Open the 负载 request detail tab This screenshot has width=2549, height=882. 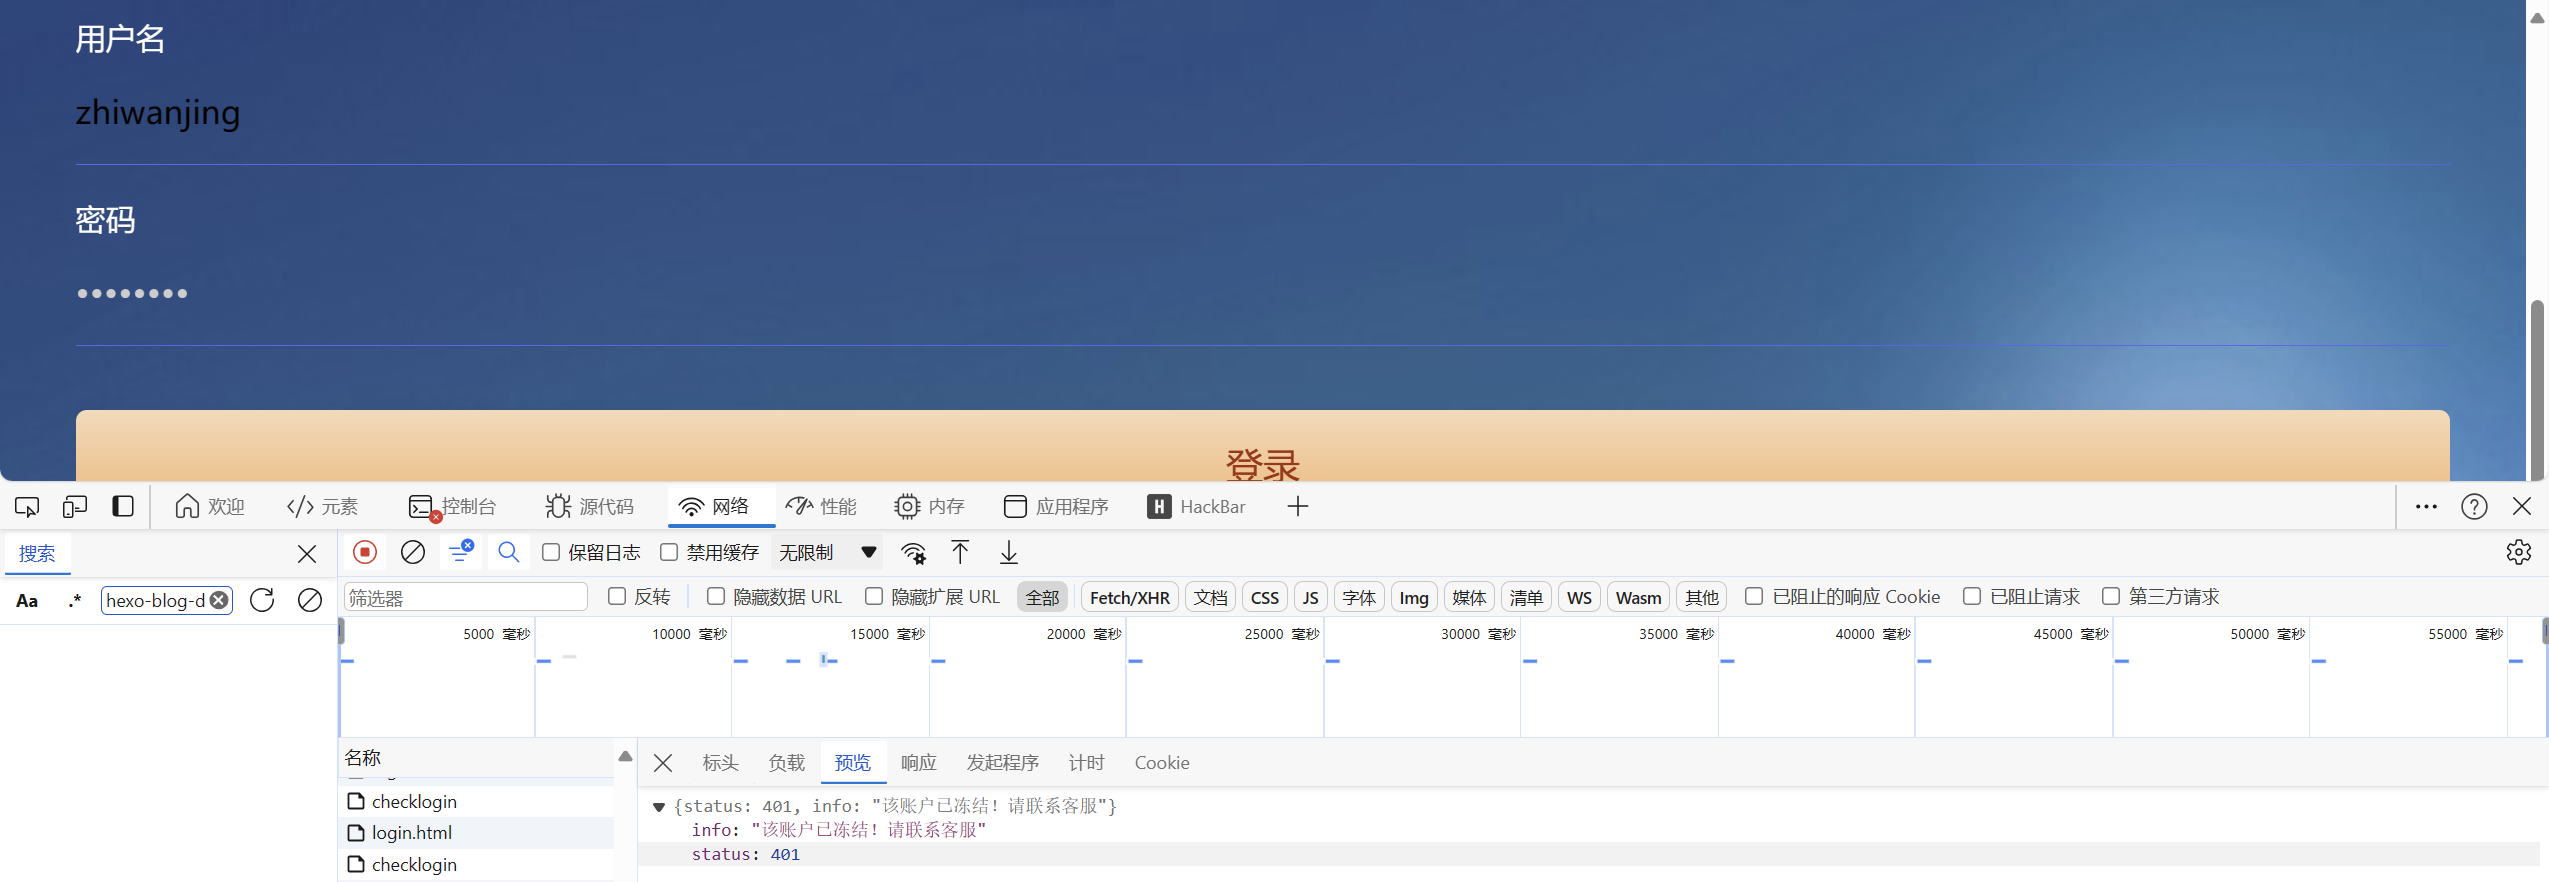786,763
